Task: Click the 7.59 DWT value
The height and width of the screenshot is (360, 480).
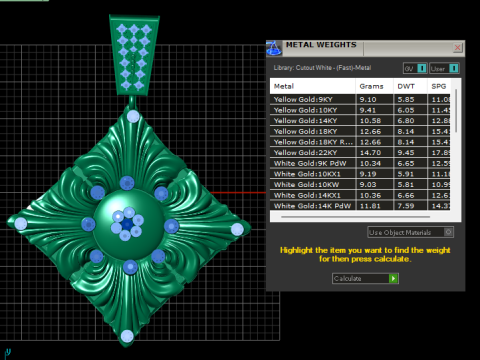Action: click(406, 206)
